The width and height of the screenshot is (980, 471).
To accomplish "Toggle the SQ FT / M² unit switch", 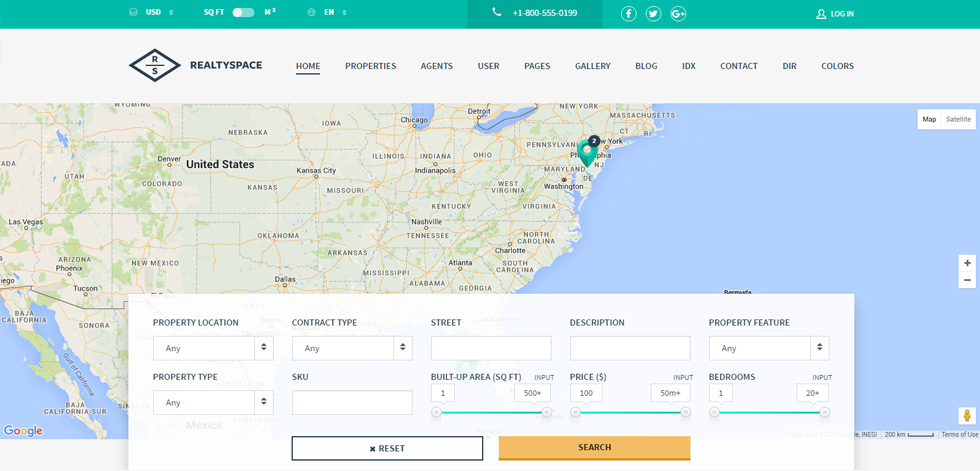I will click(243, 12).
